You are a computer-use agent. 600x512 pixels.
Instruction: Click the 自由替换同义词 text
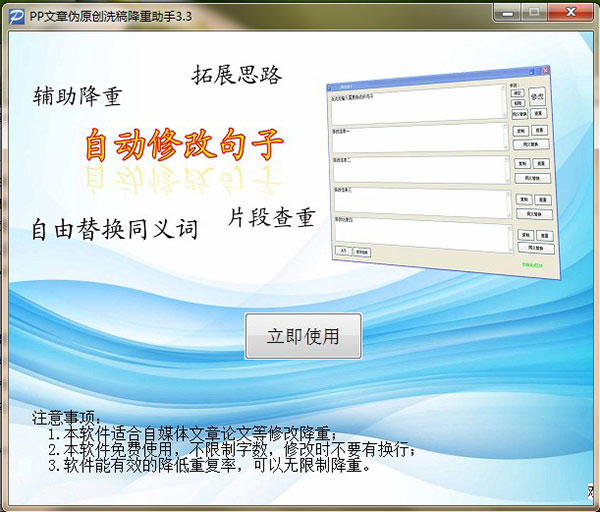tap(115, 229)
